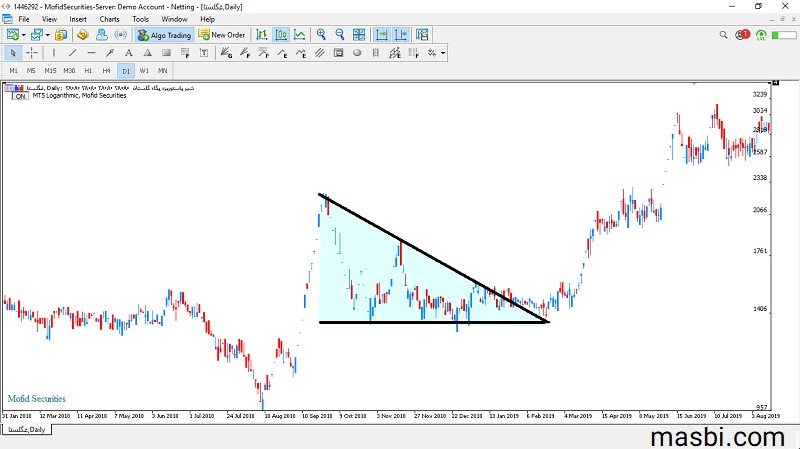Select the ellipse drawing tool

[x=357, y=53]
